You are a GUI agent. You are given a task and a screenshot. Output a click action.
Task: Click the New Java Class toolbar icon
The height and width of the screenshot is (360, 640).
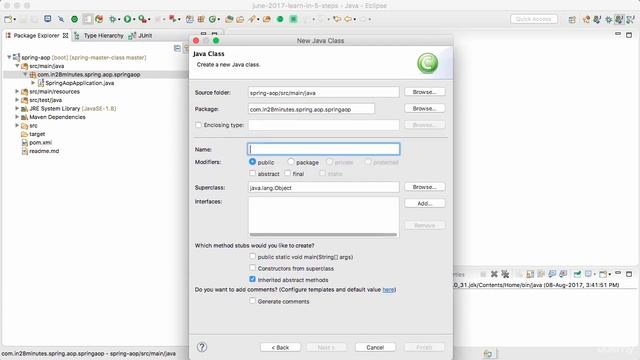[212, 19]
